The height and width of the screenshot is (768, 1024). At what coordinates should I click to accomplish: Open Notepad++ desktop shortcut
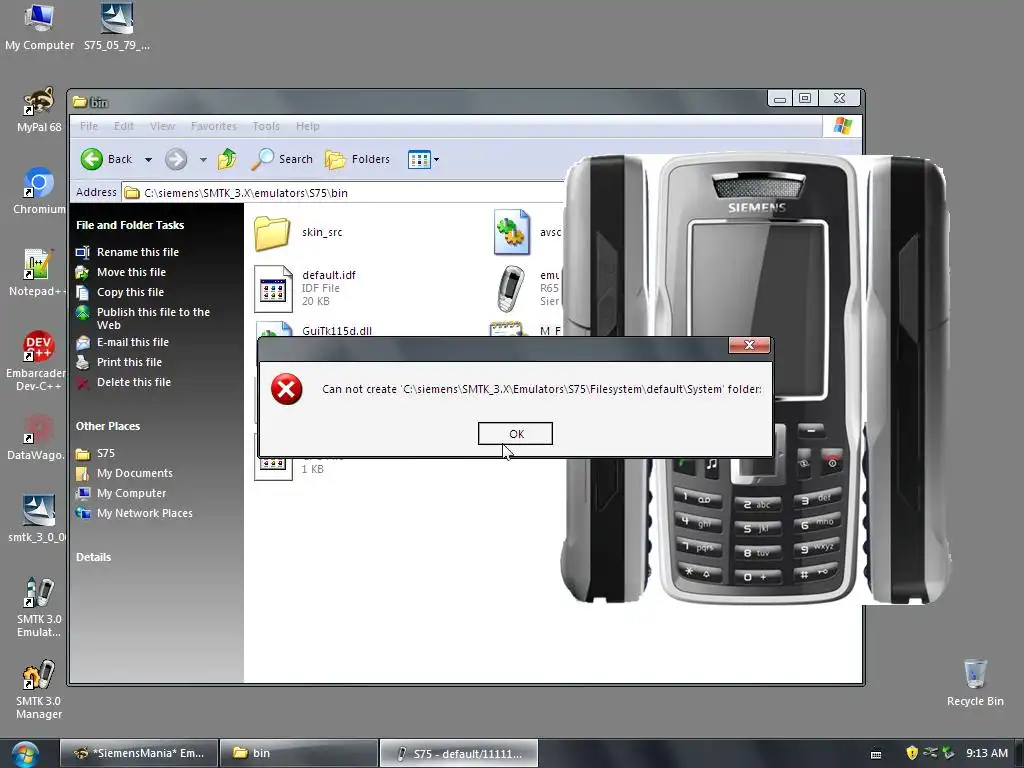[38, 273]
